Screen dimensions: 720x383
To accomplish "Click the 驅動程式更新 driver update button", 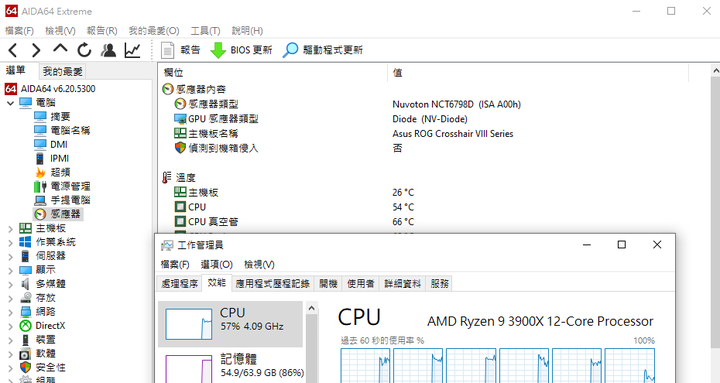I will (323, 50).
